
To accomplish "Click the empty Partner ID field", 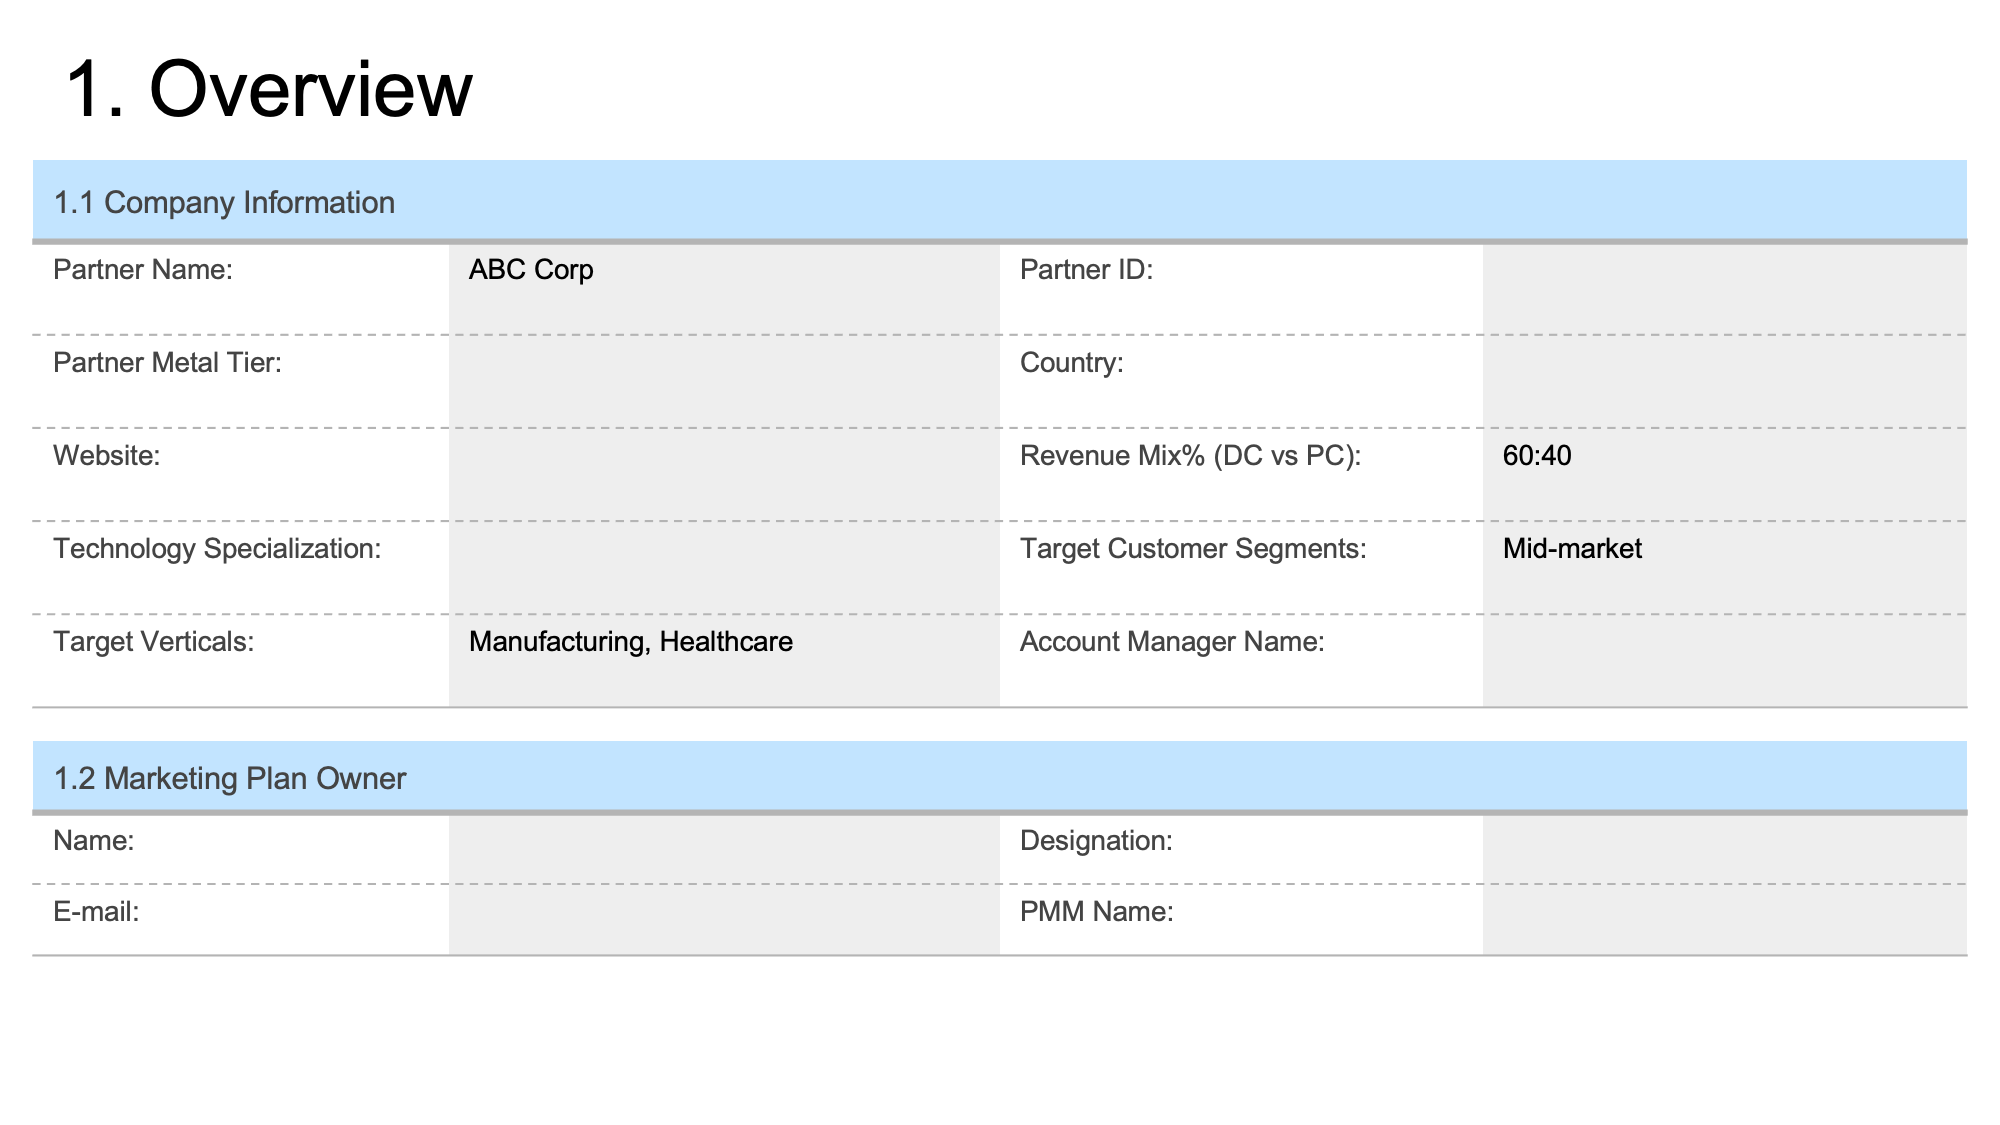I will (x=1724, y=289).
